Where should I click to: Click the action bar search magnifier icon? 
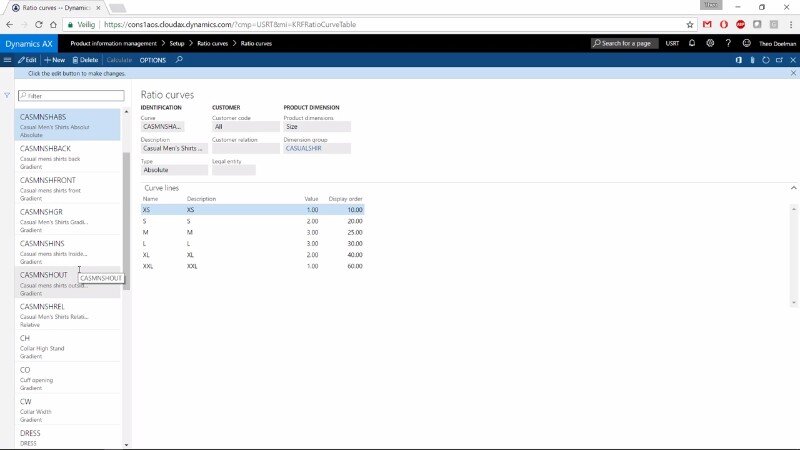[x=179, y=60]
